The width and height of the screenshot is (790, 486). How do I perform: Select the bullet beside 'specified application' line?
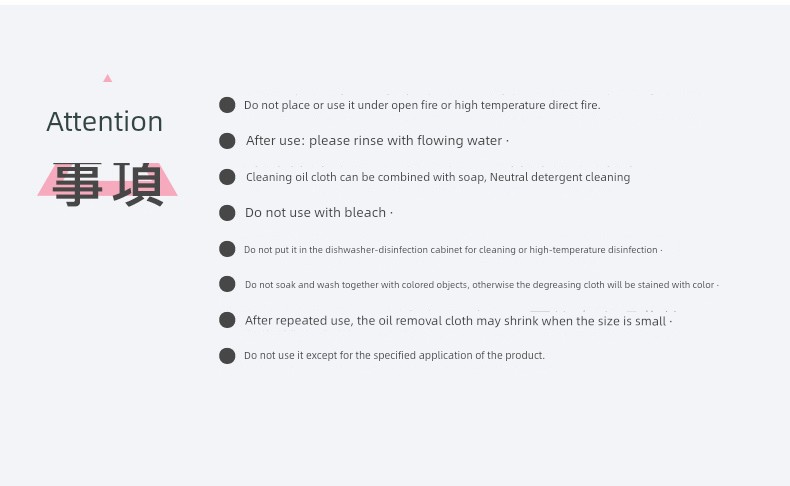pyautogui.click(x=227, y=356)
